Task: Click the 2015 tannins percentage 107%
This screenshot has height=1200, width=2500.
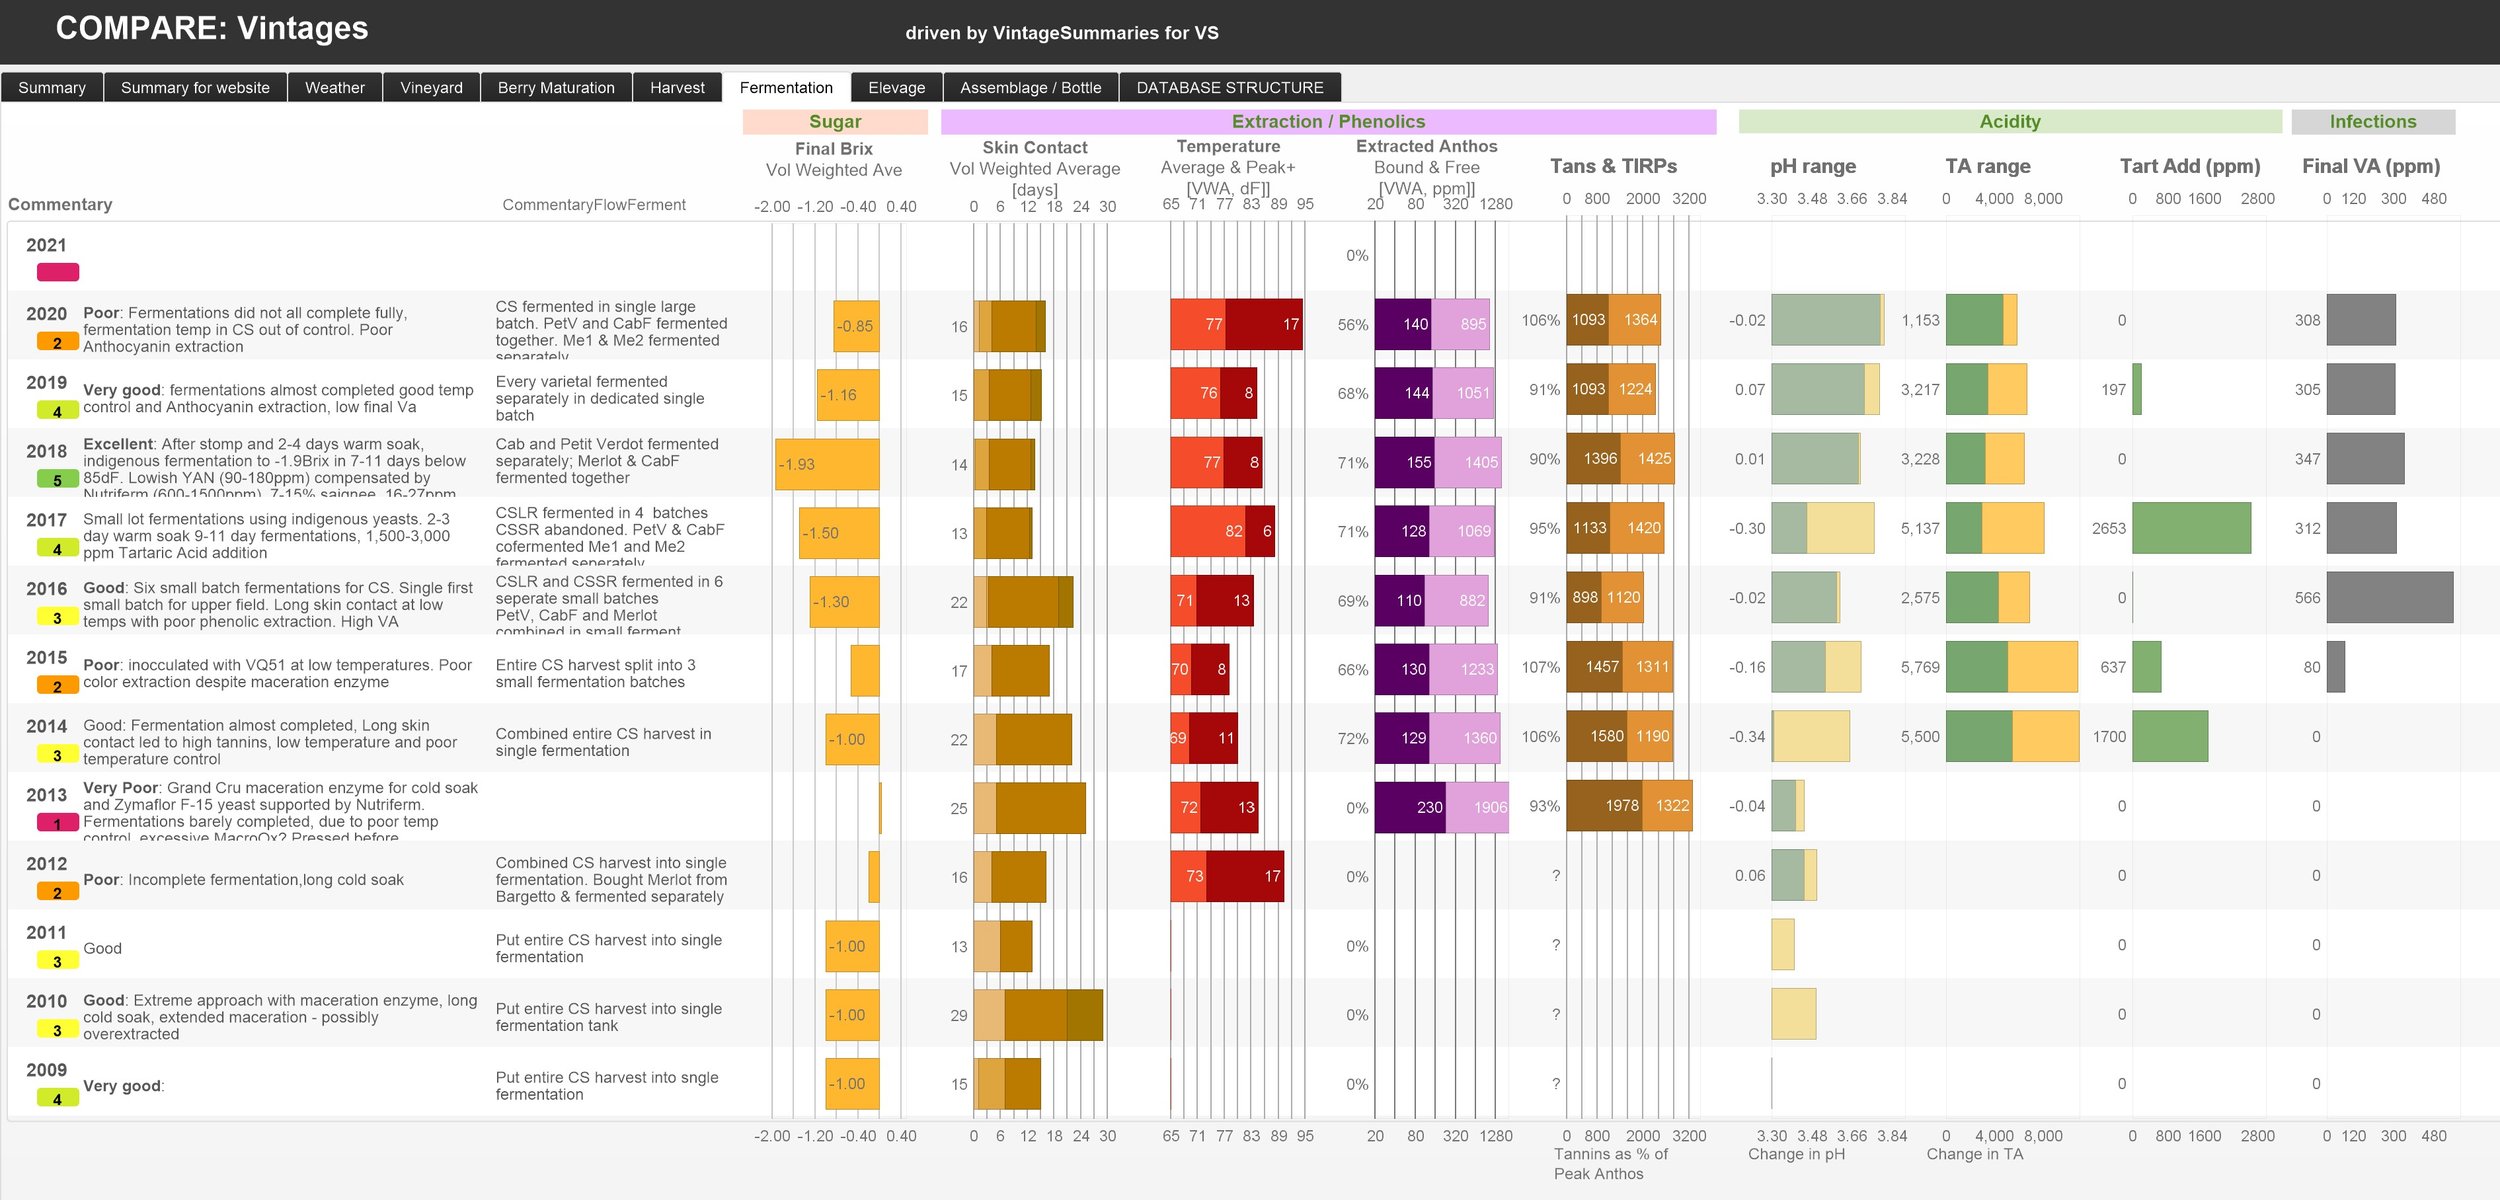Action: coord(1541,667)
